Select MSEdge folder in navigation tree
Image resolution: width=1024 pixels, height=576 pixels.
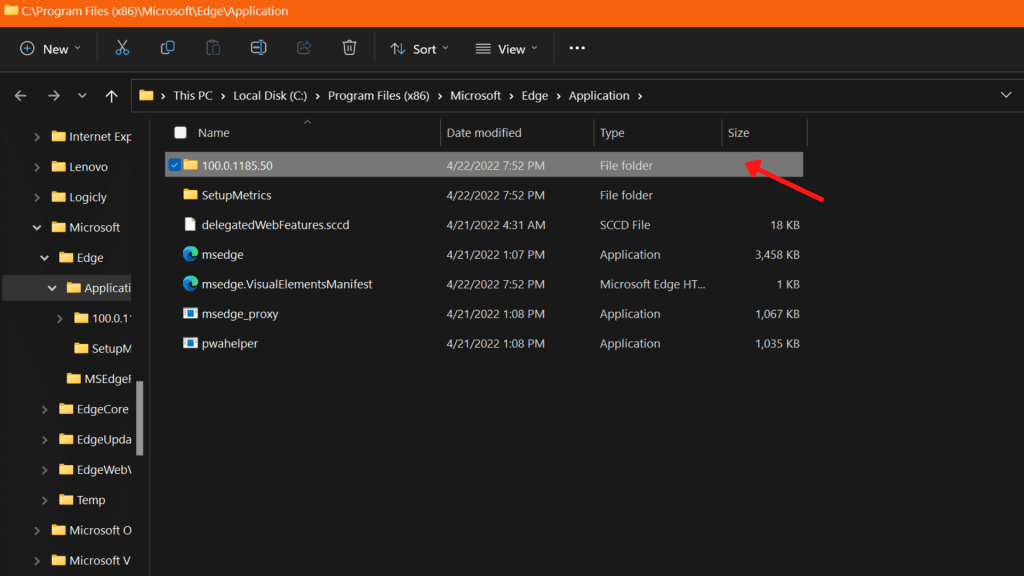click(99, 379)
